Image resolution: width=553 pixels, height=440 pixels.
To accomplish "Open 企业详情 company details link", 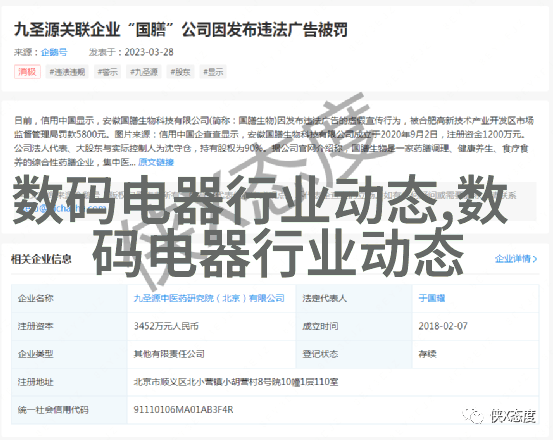I will click(x=512, y=259).
